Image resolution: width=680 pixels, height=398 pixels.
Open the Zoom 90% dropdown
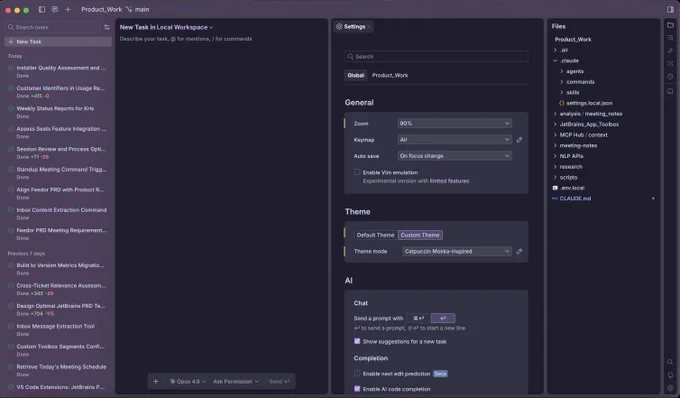[x=454, y=124]
